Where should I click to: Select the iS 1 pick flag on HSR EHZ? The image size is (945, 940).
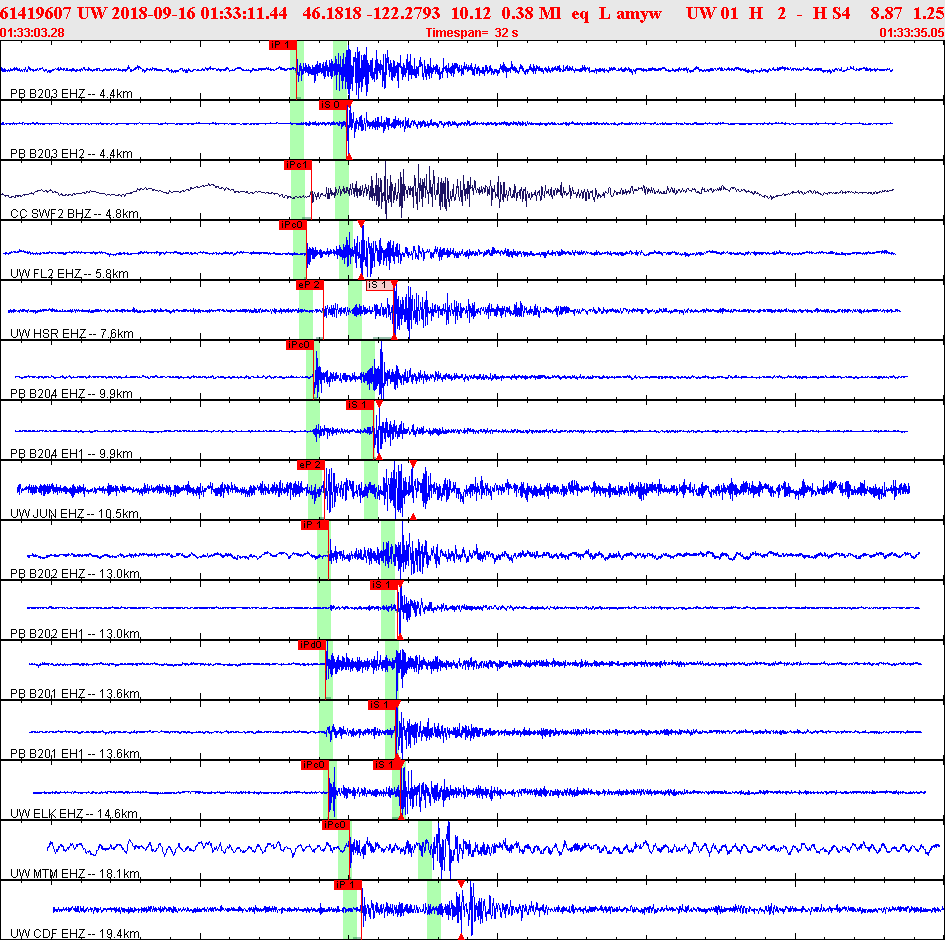[x=380, y=285]
